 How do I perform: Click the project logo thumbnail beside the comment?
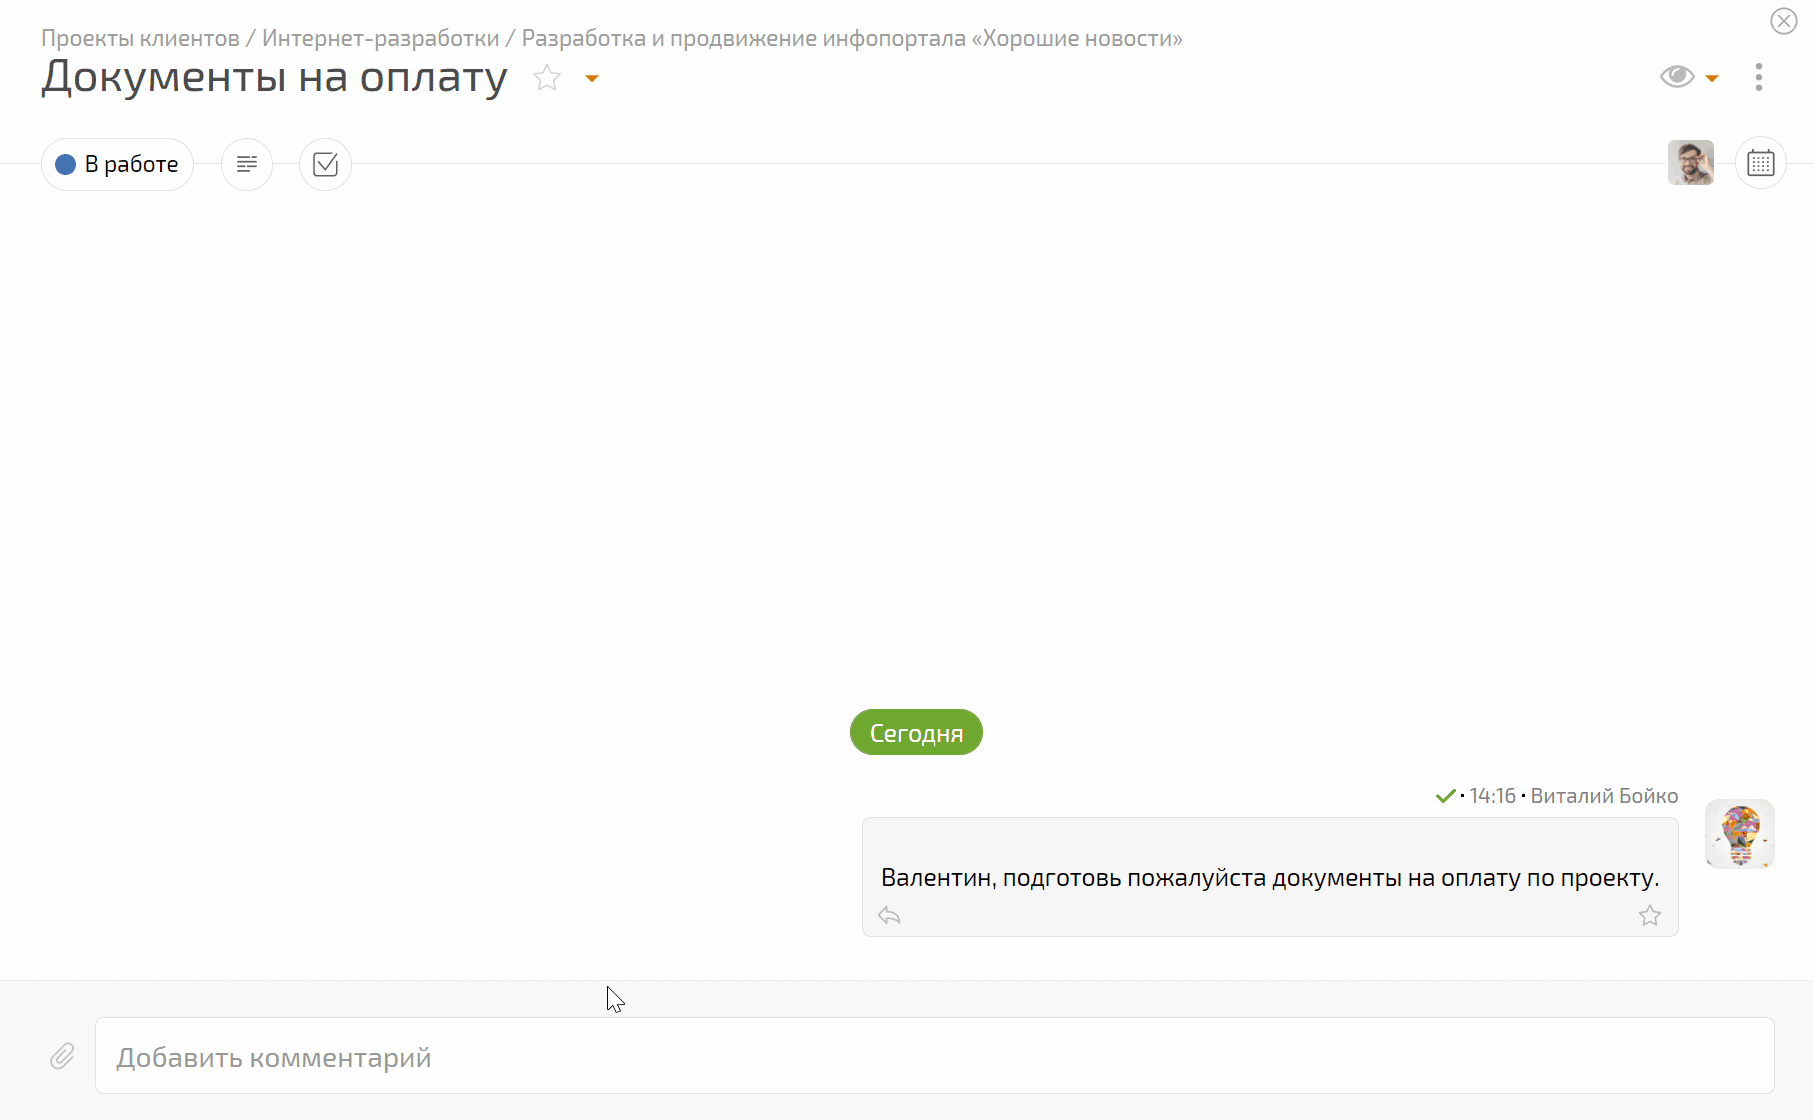(1739, 833)
